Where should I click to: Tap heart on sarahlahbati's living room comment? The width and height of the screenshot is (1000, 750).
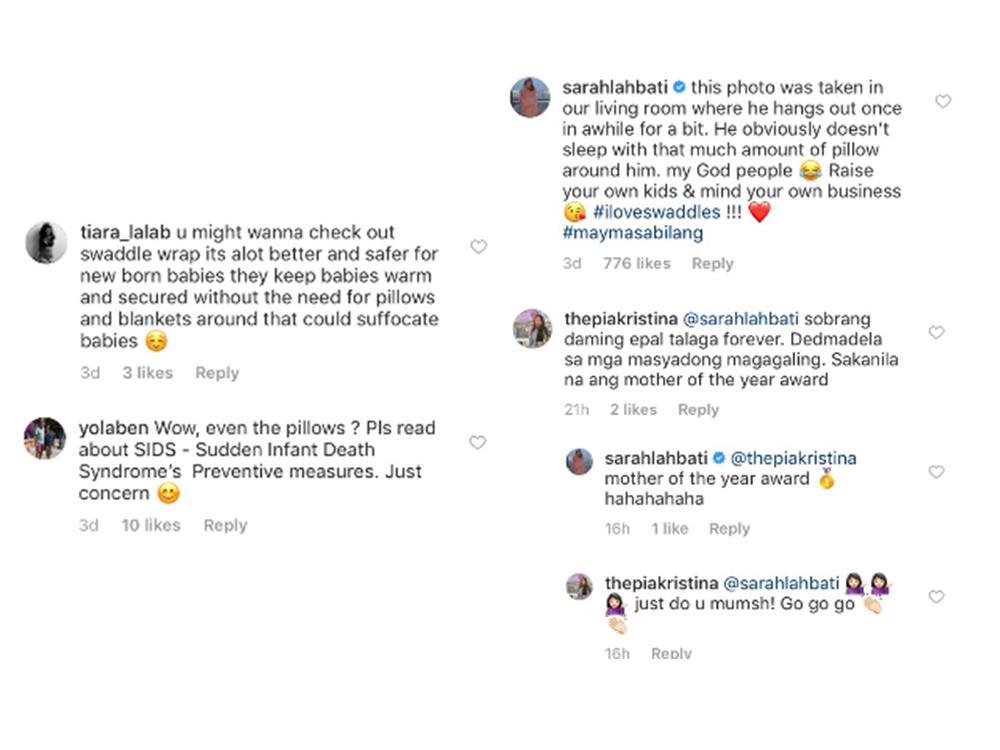942,101
